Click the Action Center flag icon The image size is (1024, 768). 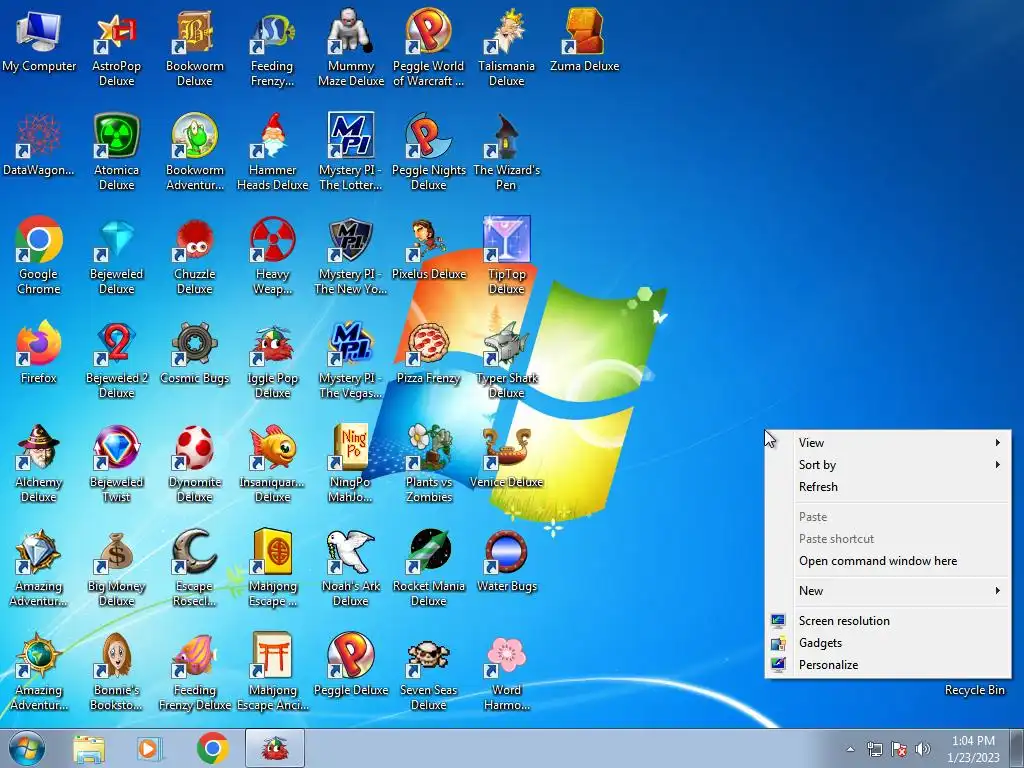(899, 749)
